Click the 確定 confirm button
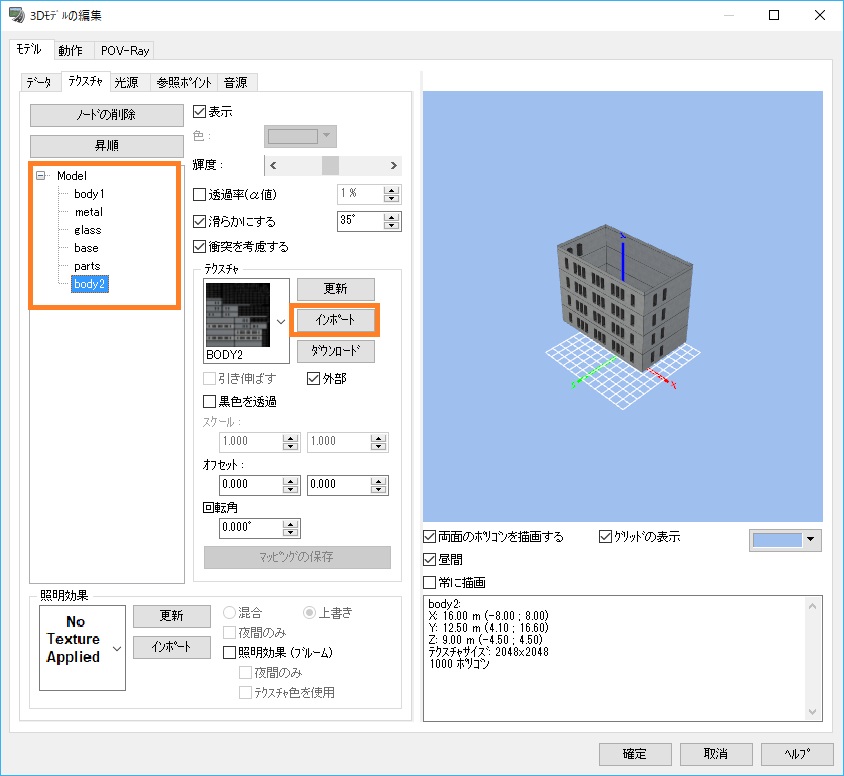 pyautogui.click(x=635, y=754)
